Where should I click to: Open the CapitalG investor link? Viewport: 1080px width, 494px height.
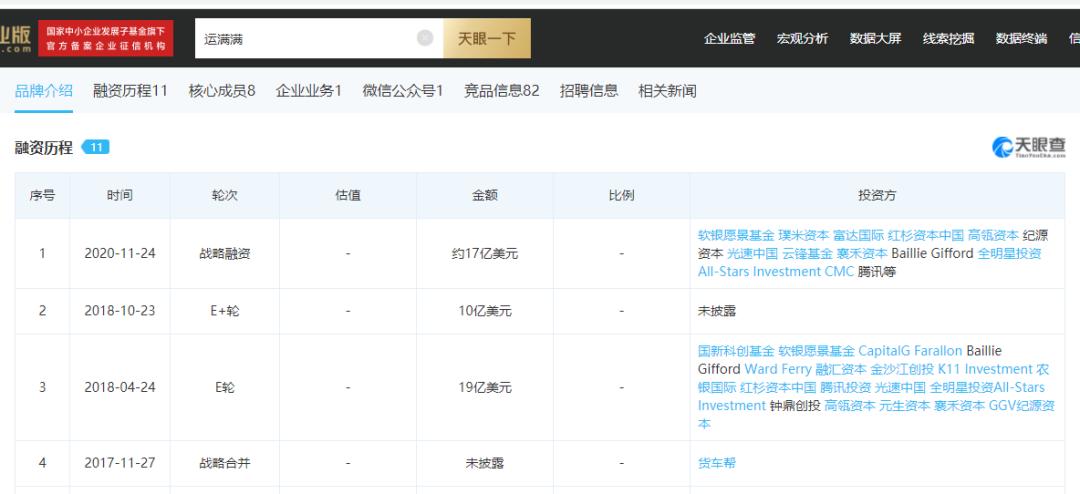tap(886, 351)
